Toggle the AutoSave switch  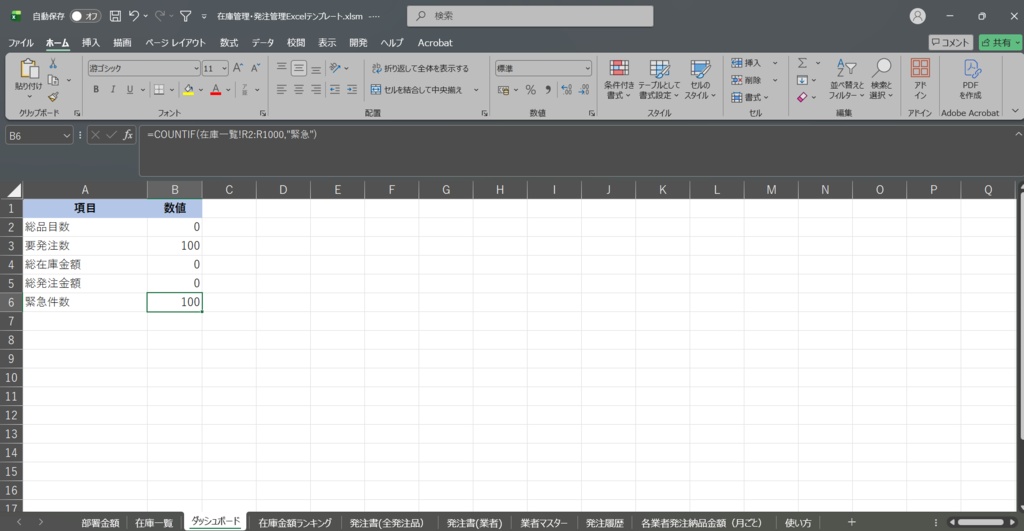[86, 16]
